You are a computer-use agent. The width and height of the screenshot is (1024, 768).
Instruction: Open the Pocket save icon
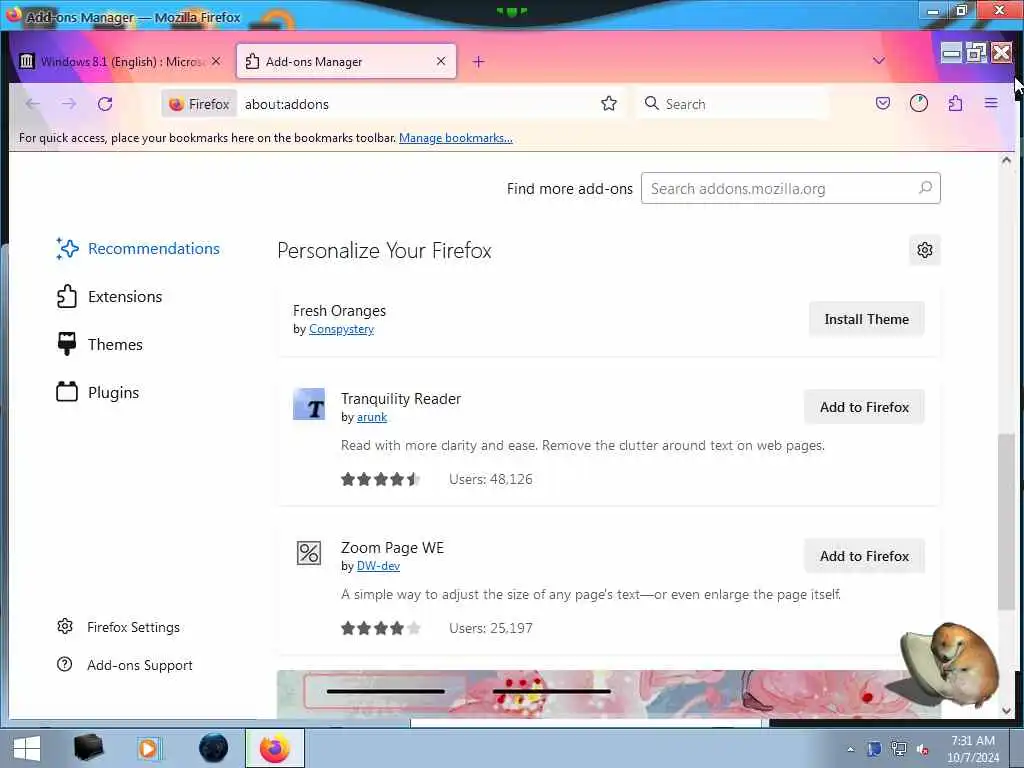tap(883, 103)
